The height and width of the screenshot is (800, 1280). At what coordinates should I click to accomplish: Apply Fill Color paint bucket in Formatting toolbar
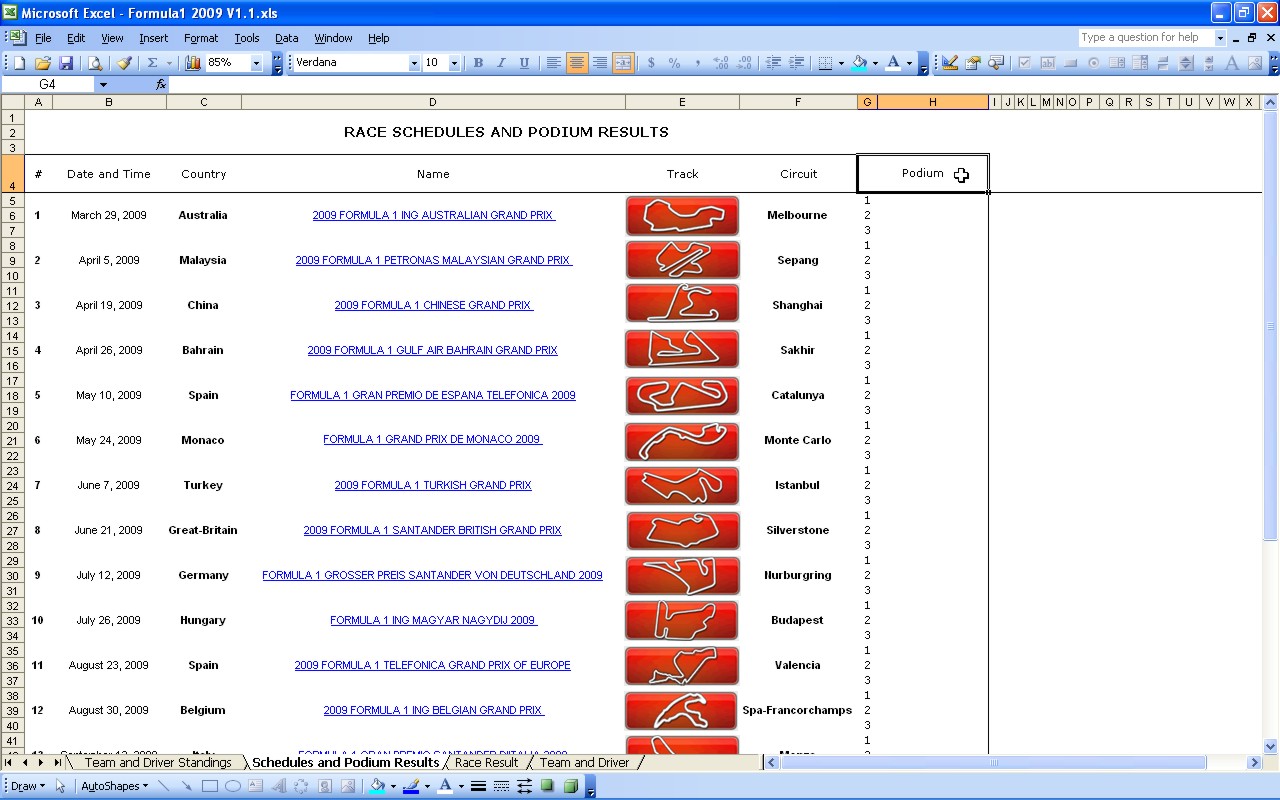click(x=859, y=62)
